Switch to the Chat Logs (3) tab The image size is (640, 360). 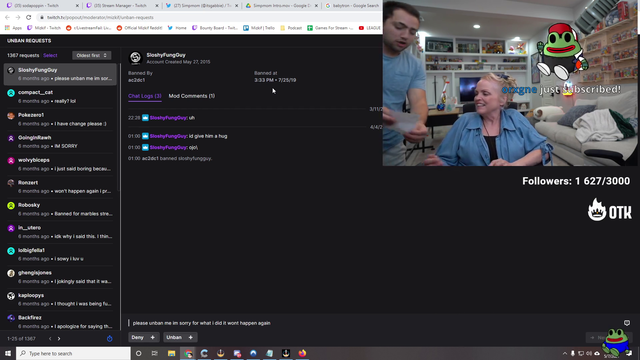coord(144,96)
